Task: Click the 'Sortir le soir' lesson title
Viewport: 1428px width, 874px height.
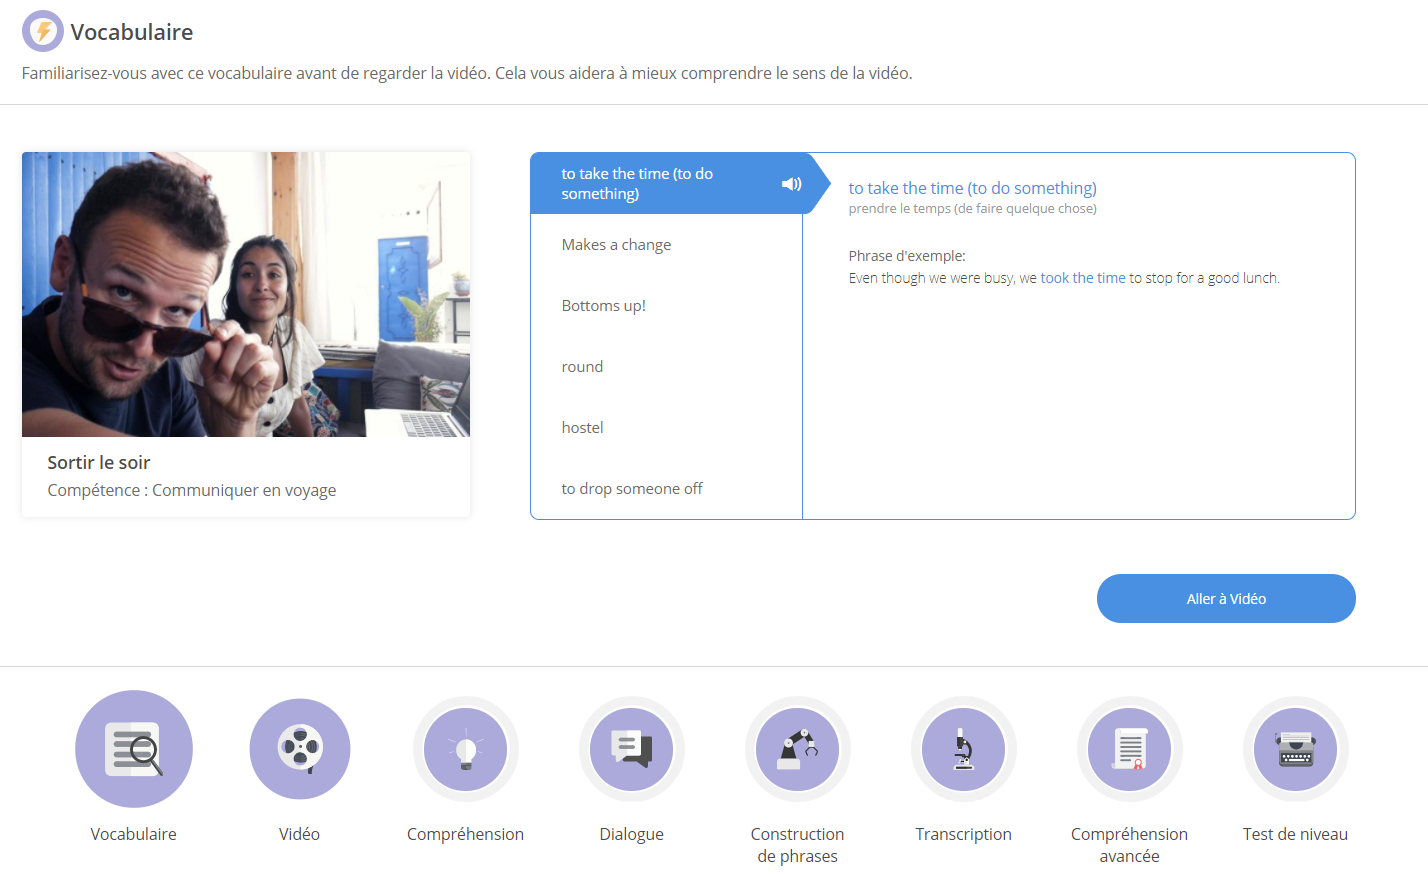Action: point(99,462)
